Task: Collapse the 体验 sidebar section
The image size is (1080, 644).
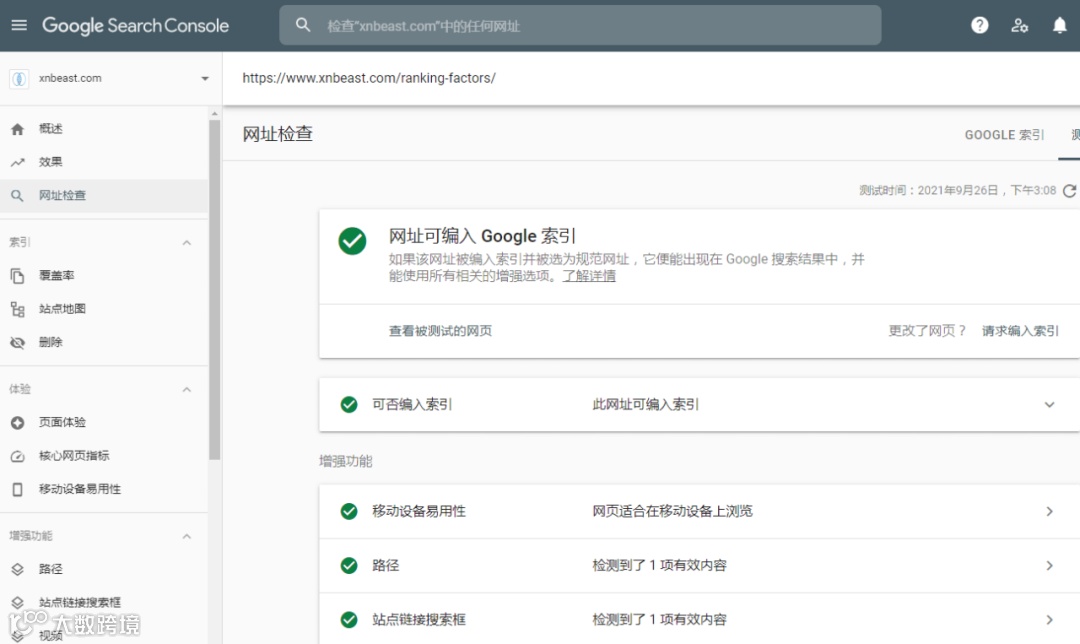Action: click(x=187, y=389)
